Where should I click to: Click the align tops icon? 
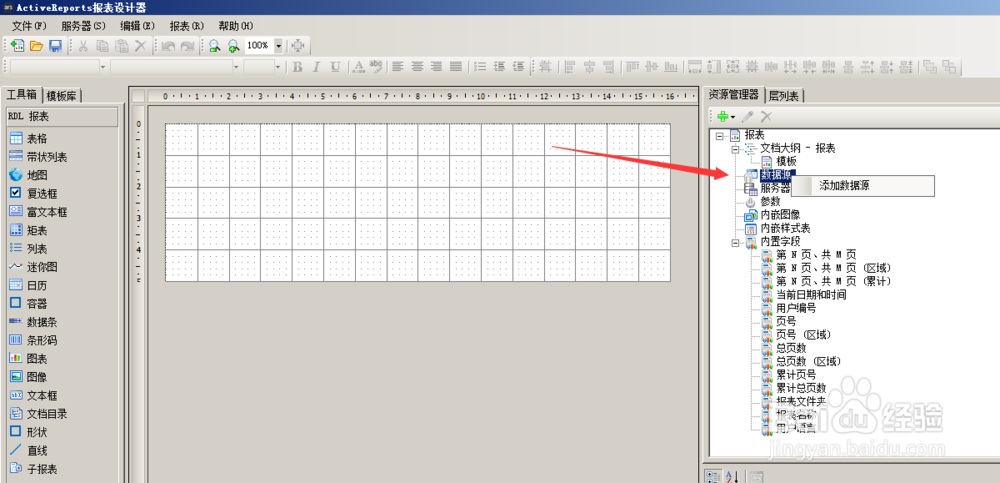pos(632,66)
